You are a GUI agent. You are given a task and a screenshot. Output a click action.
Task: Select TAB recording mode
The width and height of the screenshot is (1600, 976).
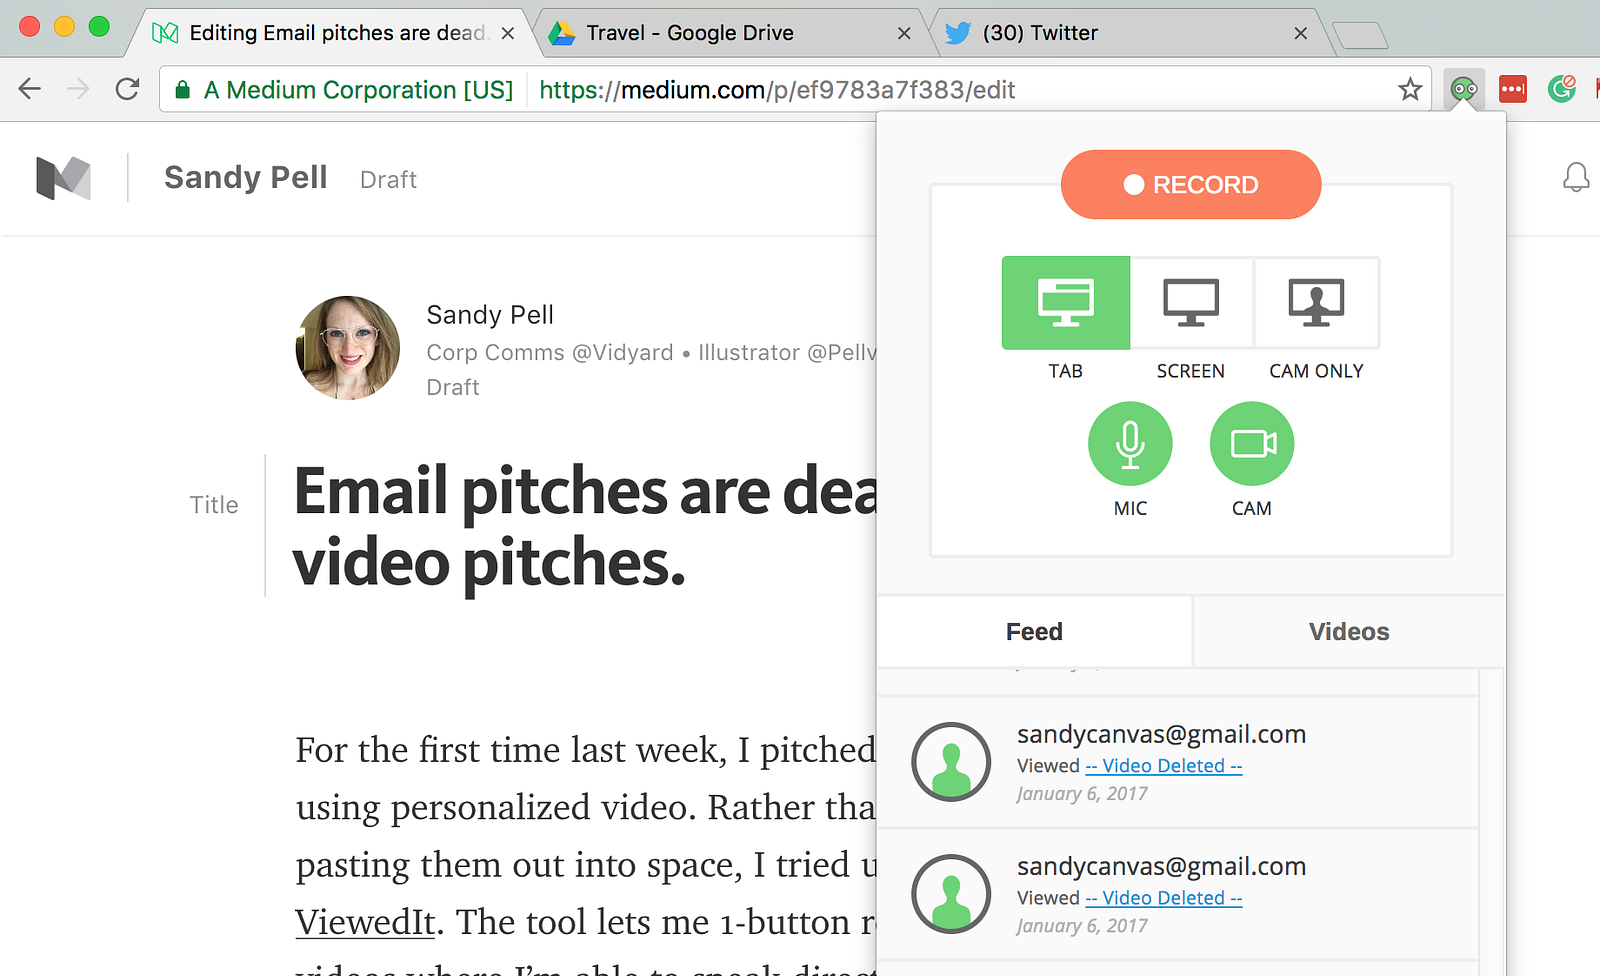1066,303
